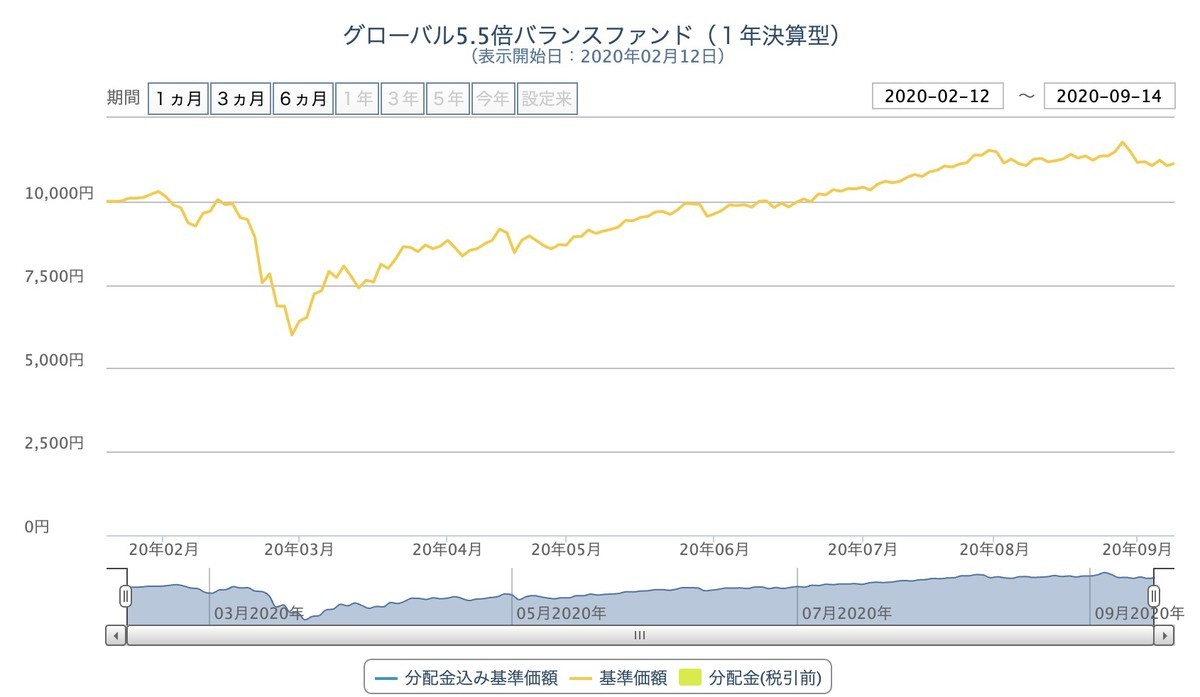Click the scrollbar center grip handle
Screen dimensions: 1200x697
pos(639,636)
